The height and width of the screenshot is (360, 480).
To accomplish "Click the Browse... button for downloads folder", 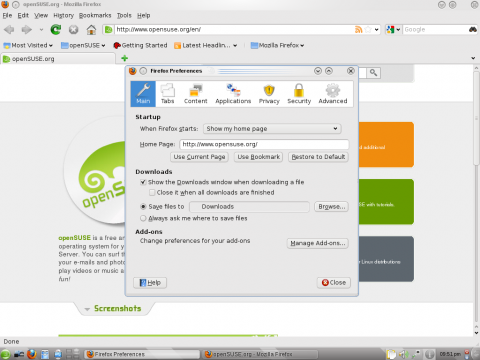I will point(331,207).
